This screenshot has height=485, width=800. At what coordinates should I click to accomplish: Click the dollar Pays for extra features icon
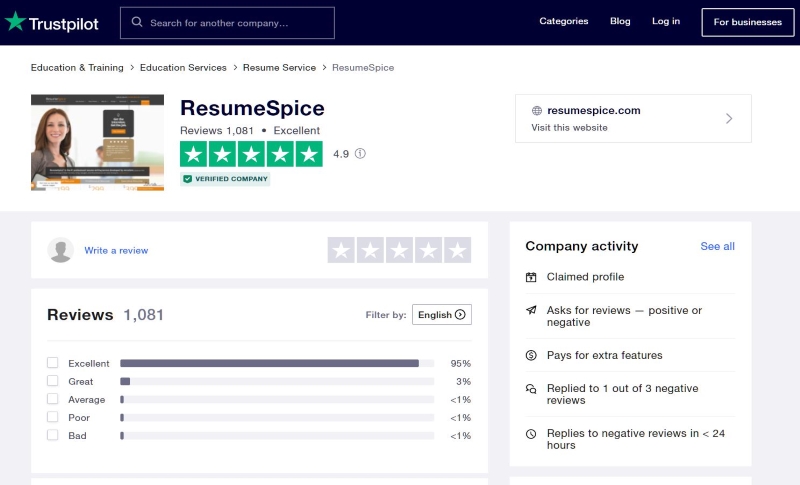pyautogui.click(x=531, y=355)
